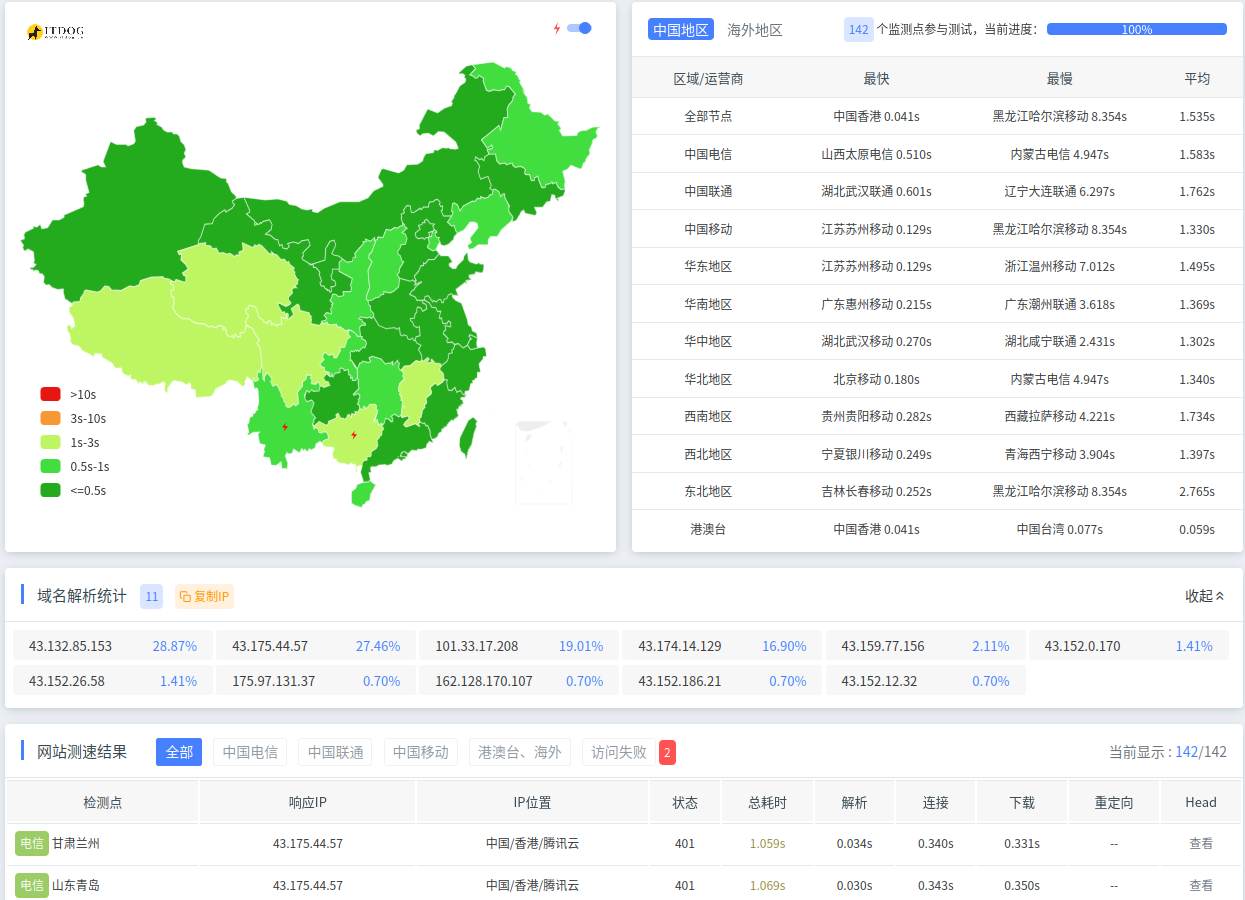The height and width of the screenshot is (900, 1245).
Task: Sort by 总耗时 column header
Action: click(x=767, y=802)
